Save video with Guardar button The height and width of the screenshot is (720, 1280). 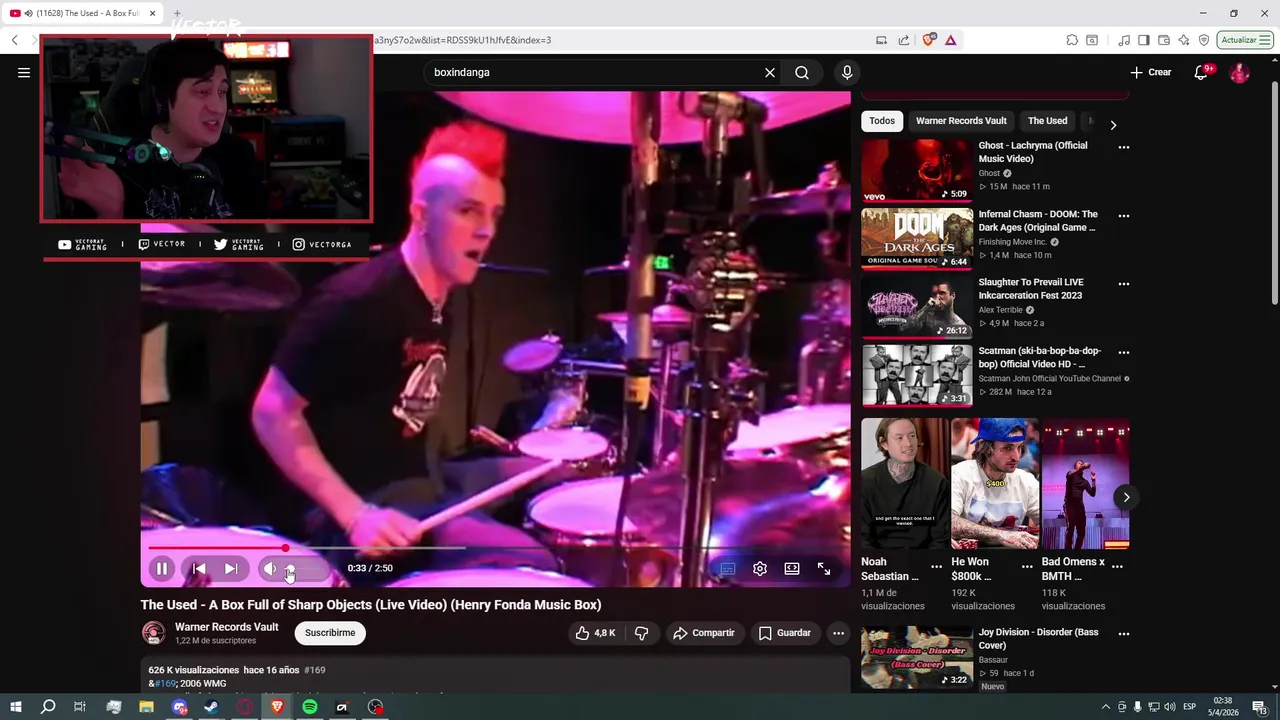pos(785,633)
